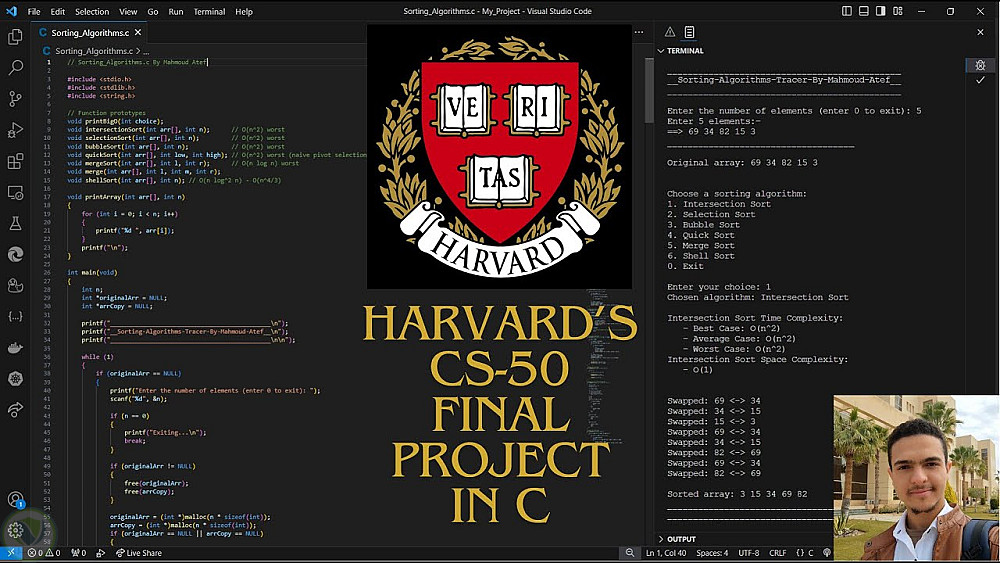Select the debug bug terminal entry
Screen dimensions: 1000x563
(x=980, y=65)
